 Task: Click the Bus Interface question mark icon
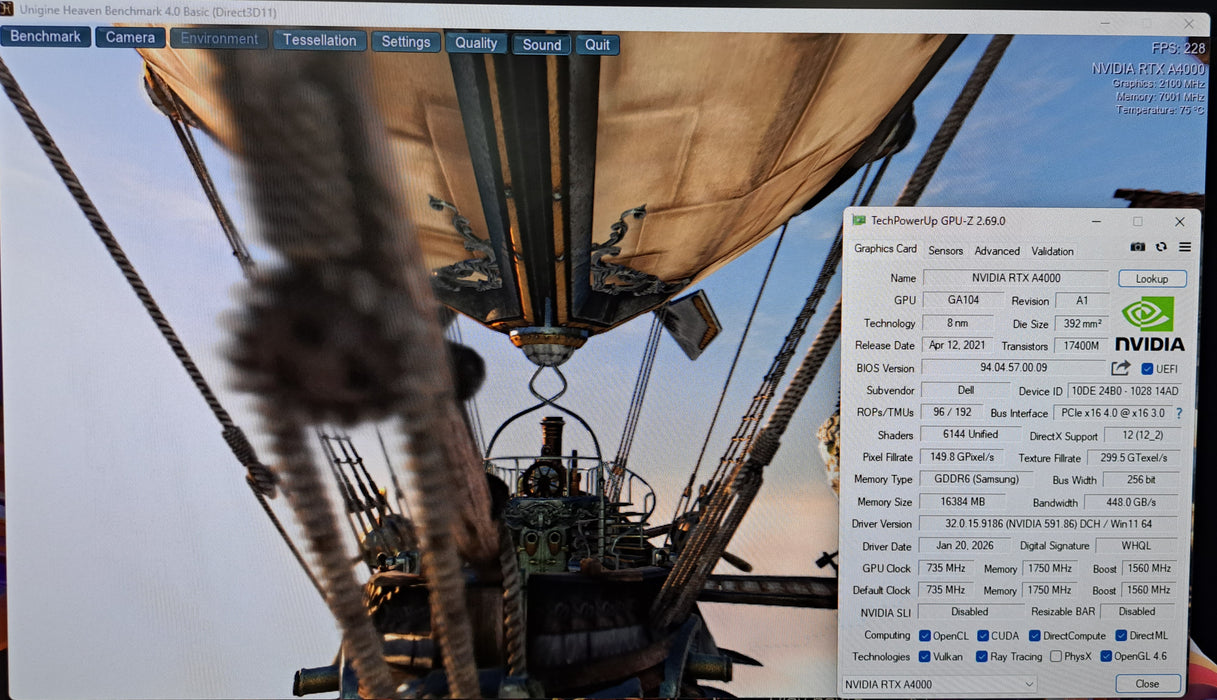pyautogui.click(x=1179, y=413)
